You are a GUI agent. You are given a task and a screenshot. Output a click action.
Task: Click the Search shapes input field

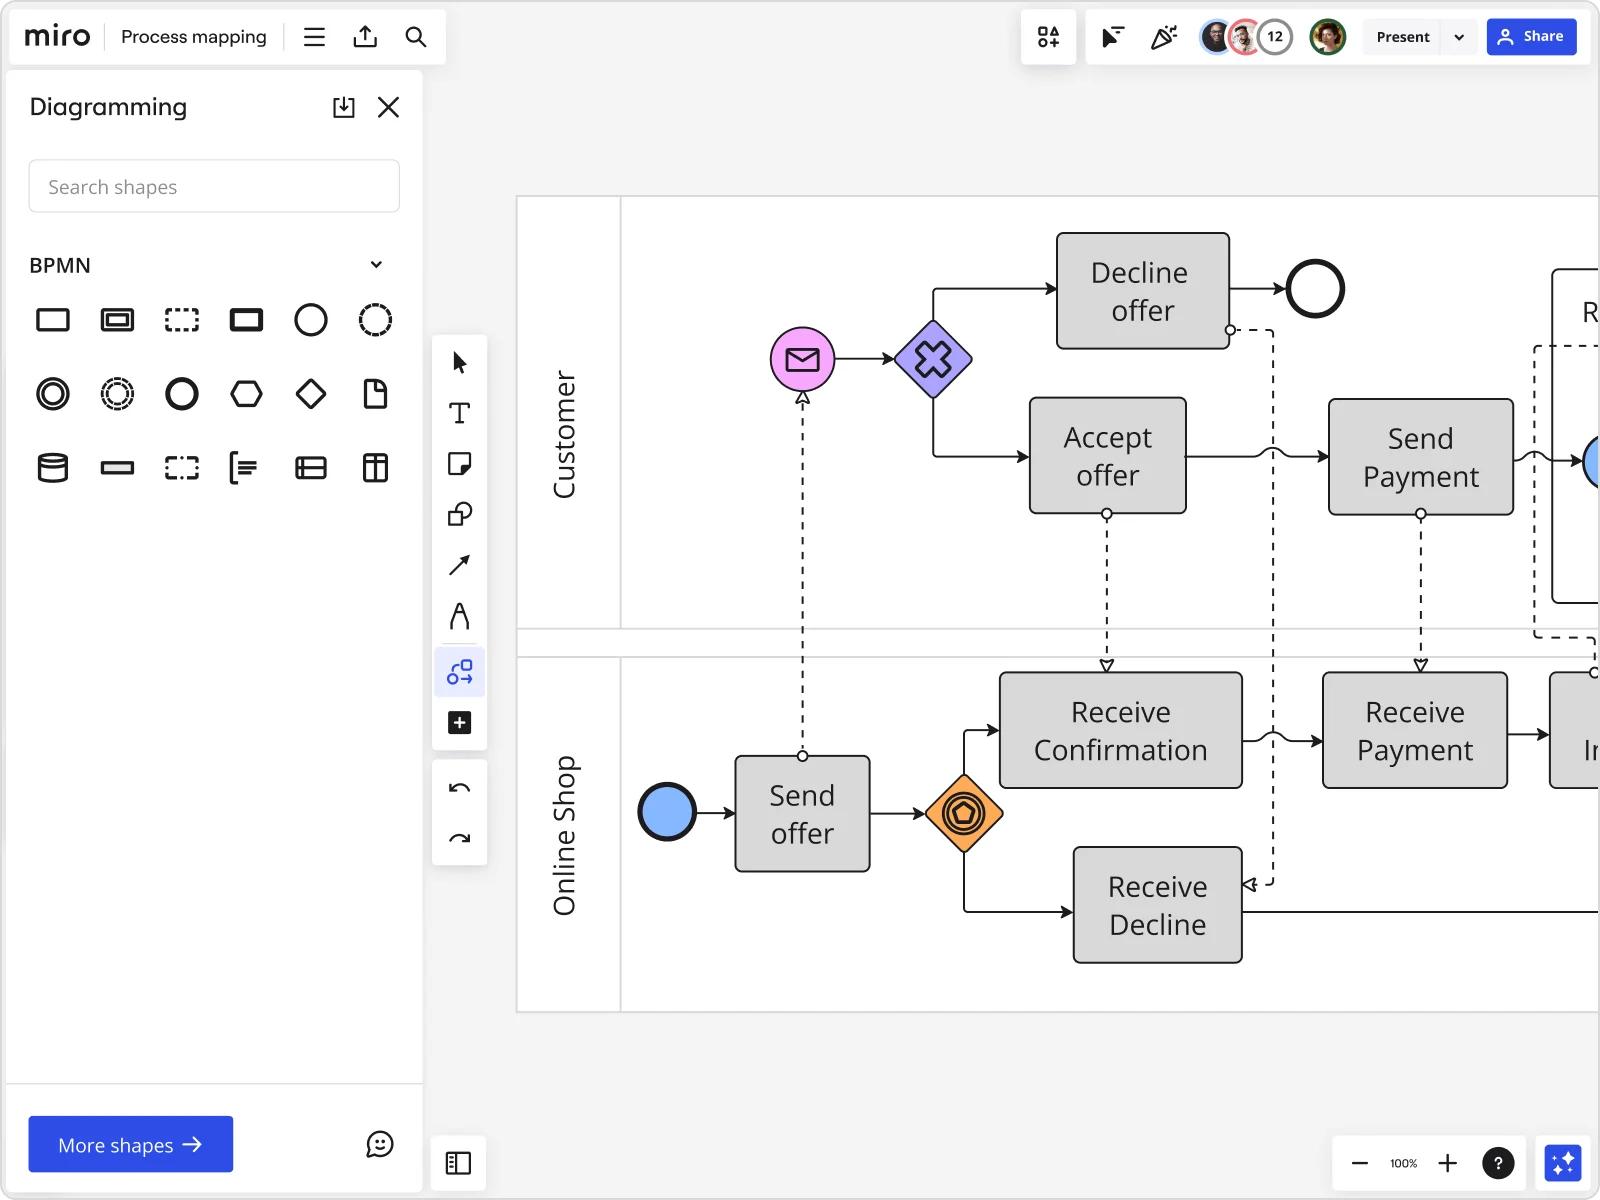tap(213, 186)
